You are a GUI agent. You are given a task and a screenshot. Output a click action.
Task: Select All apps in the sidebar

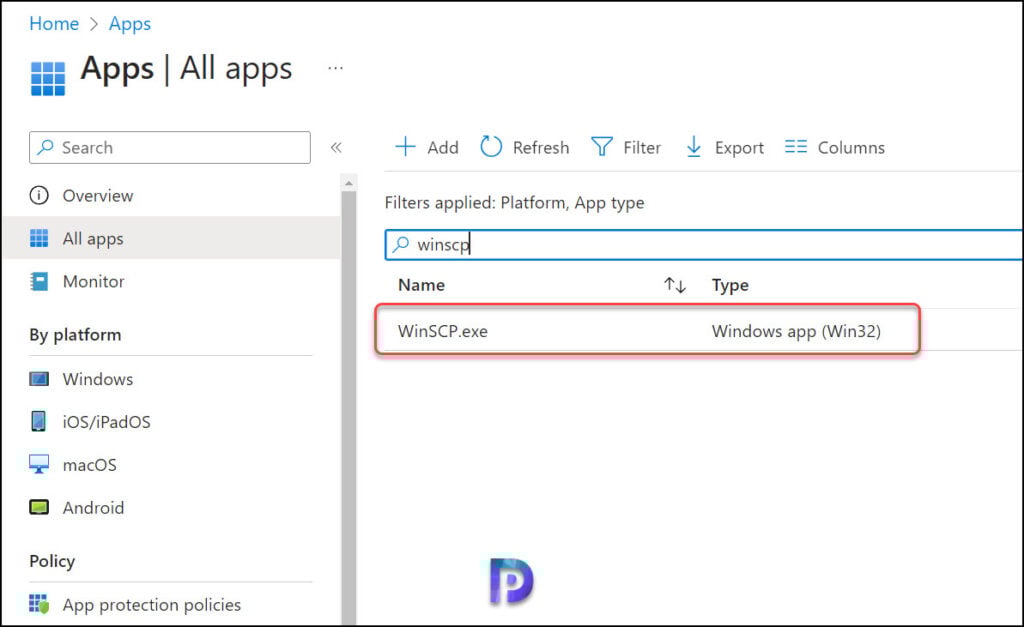(x=171, y=238)
